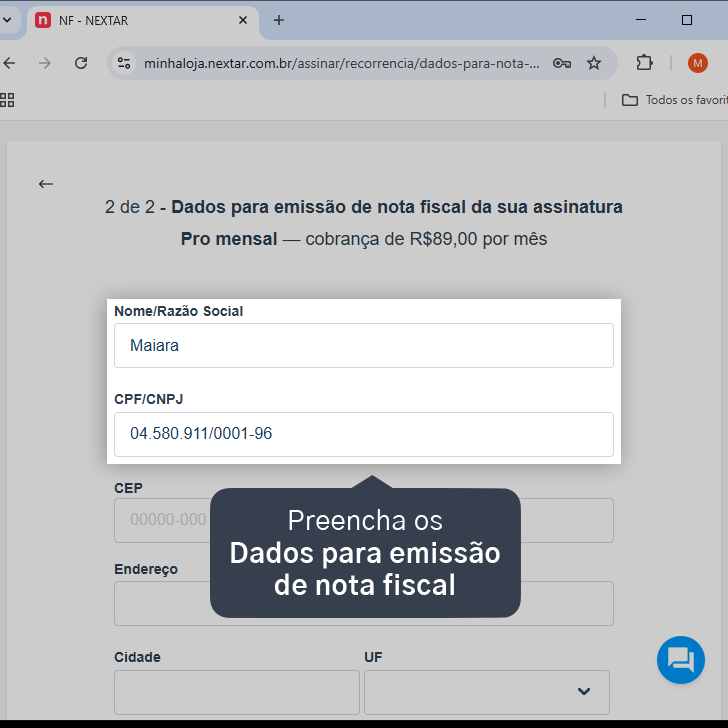
Task: Open the Todos os favoritos folder
Action: [675, 100]
